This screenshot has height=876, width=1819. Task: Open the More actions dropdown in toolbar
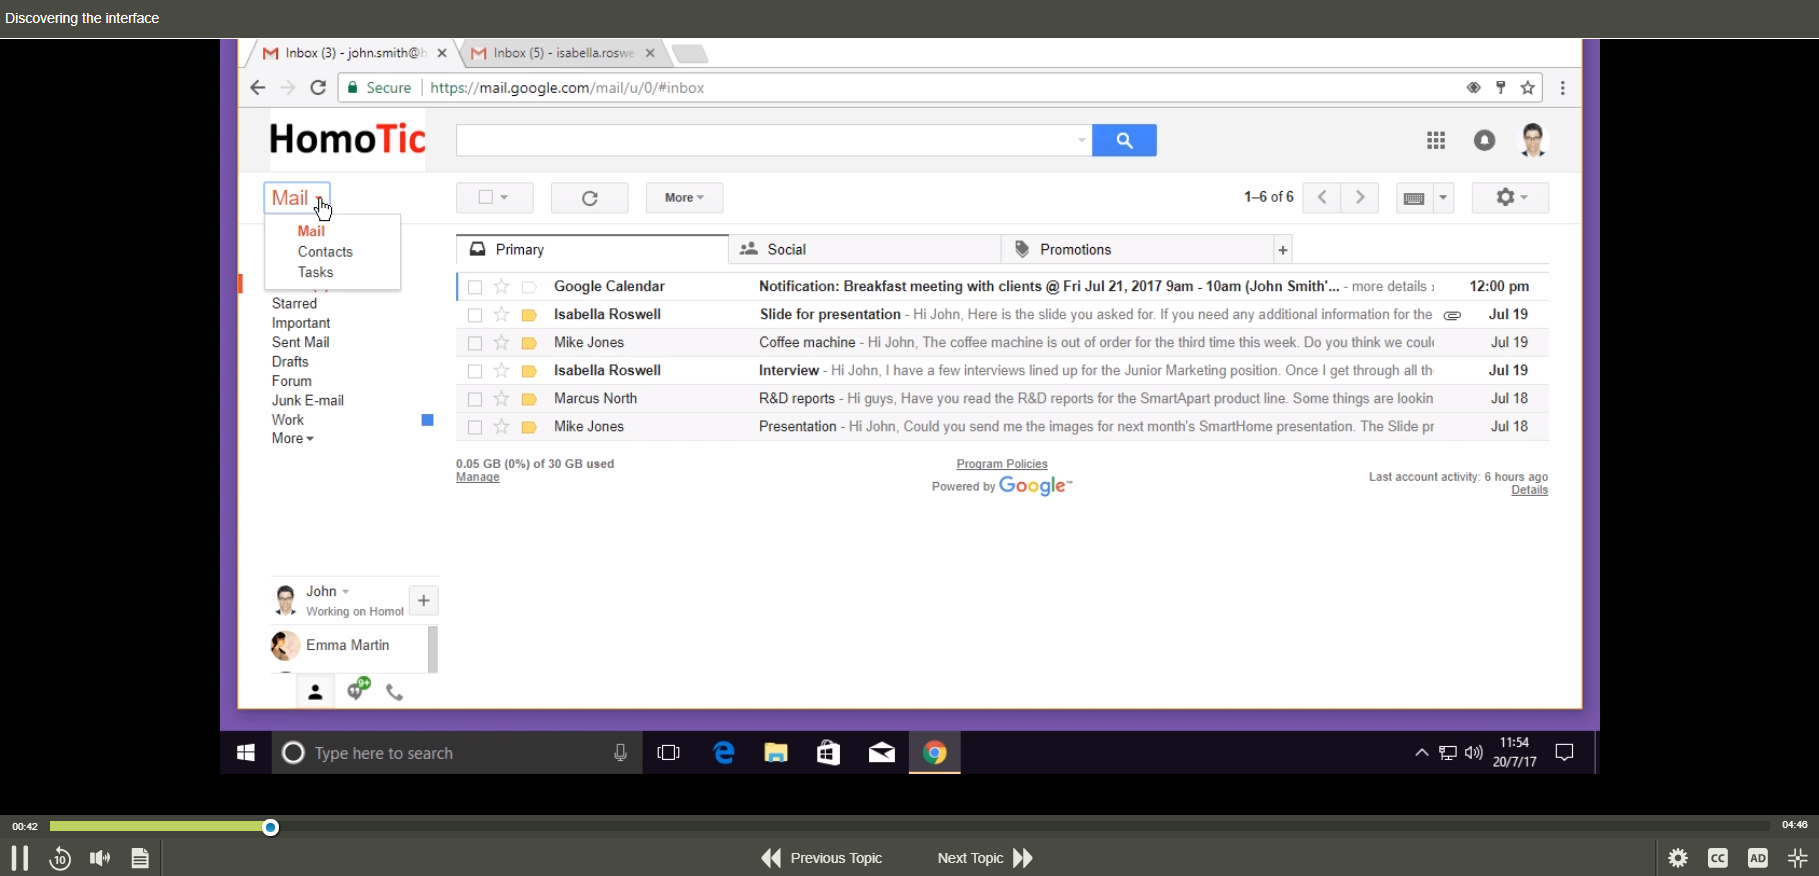(x=684, y=198)
